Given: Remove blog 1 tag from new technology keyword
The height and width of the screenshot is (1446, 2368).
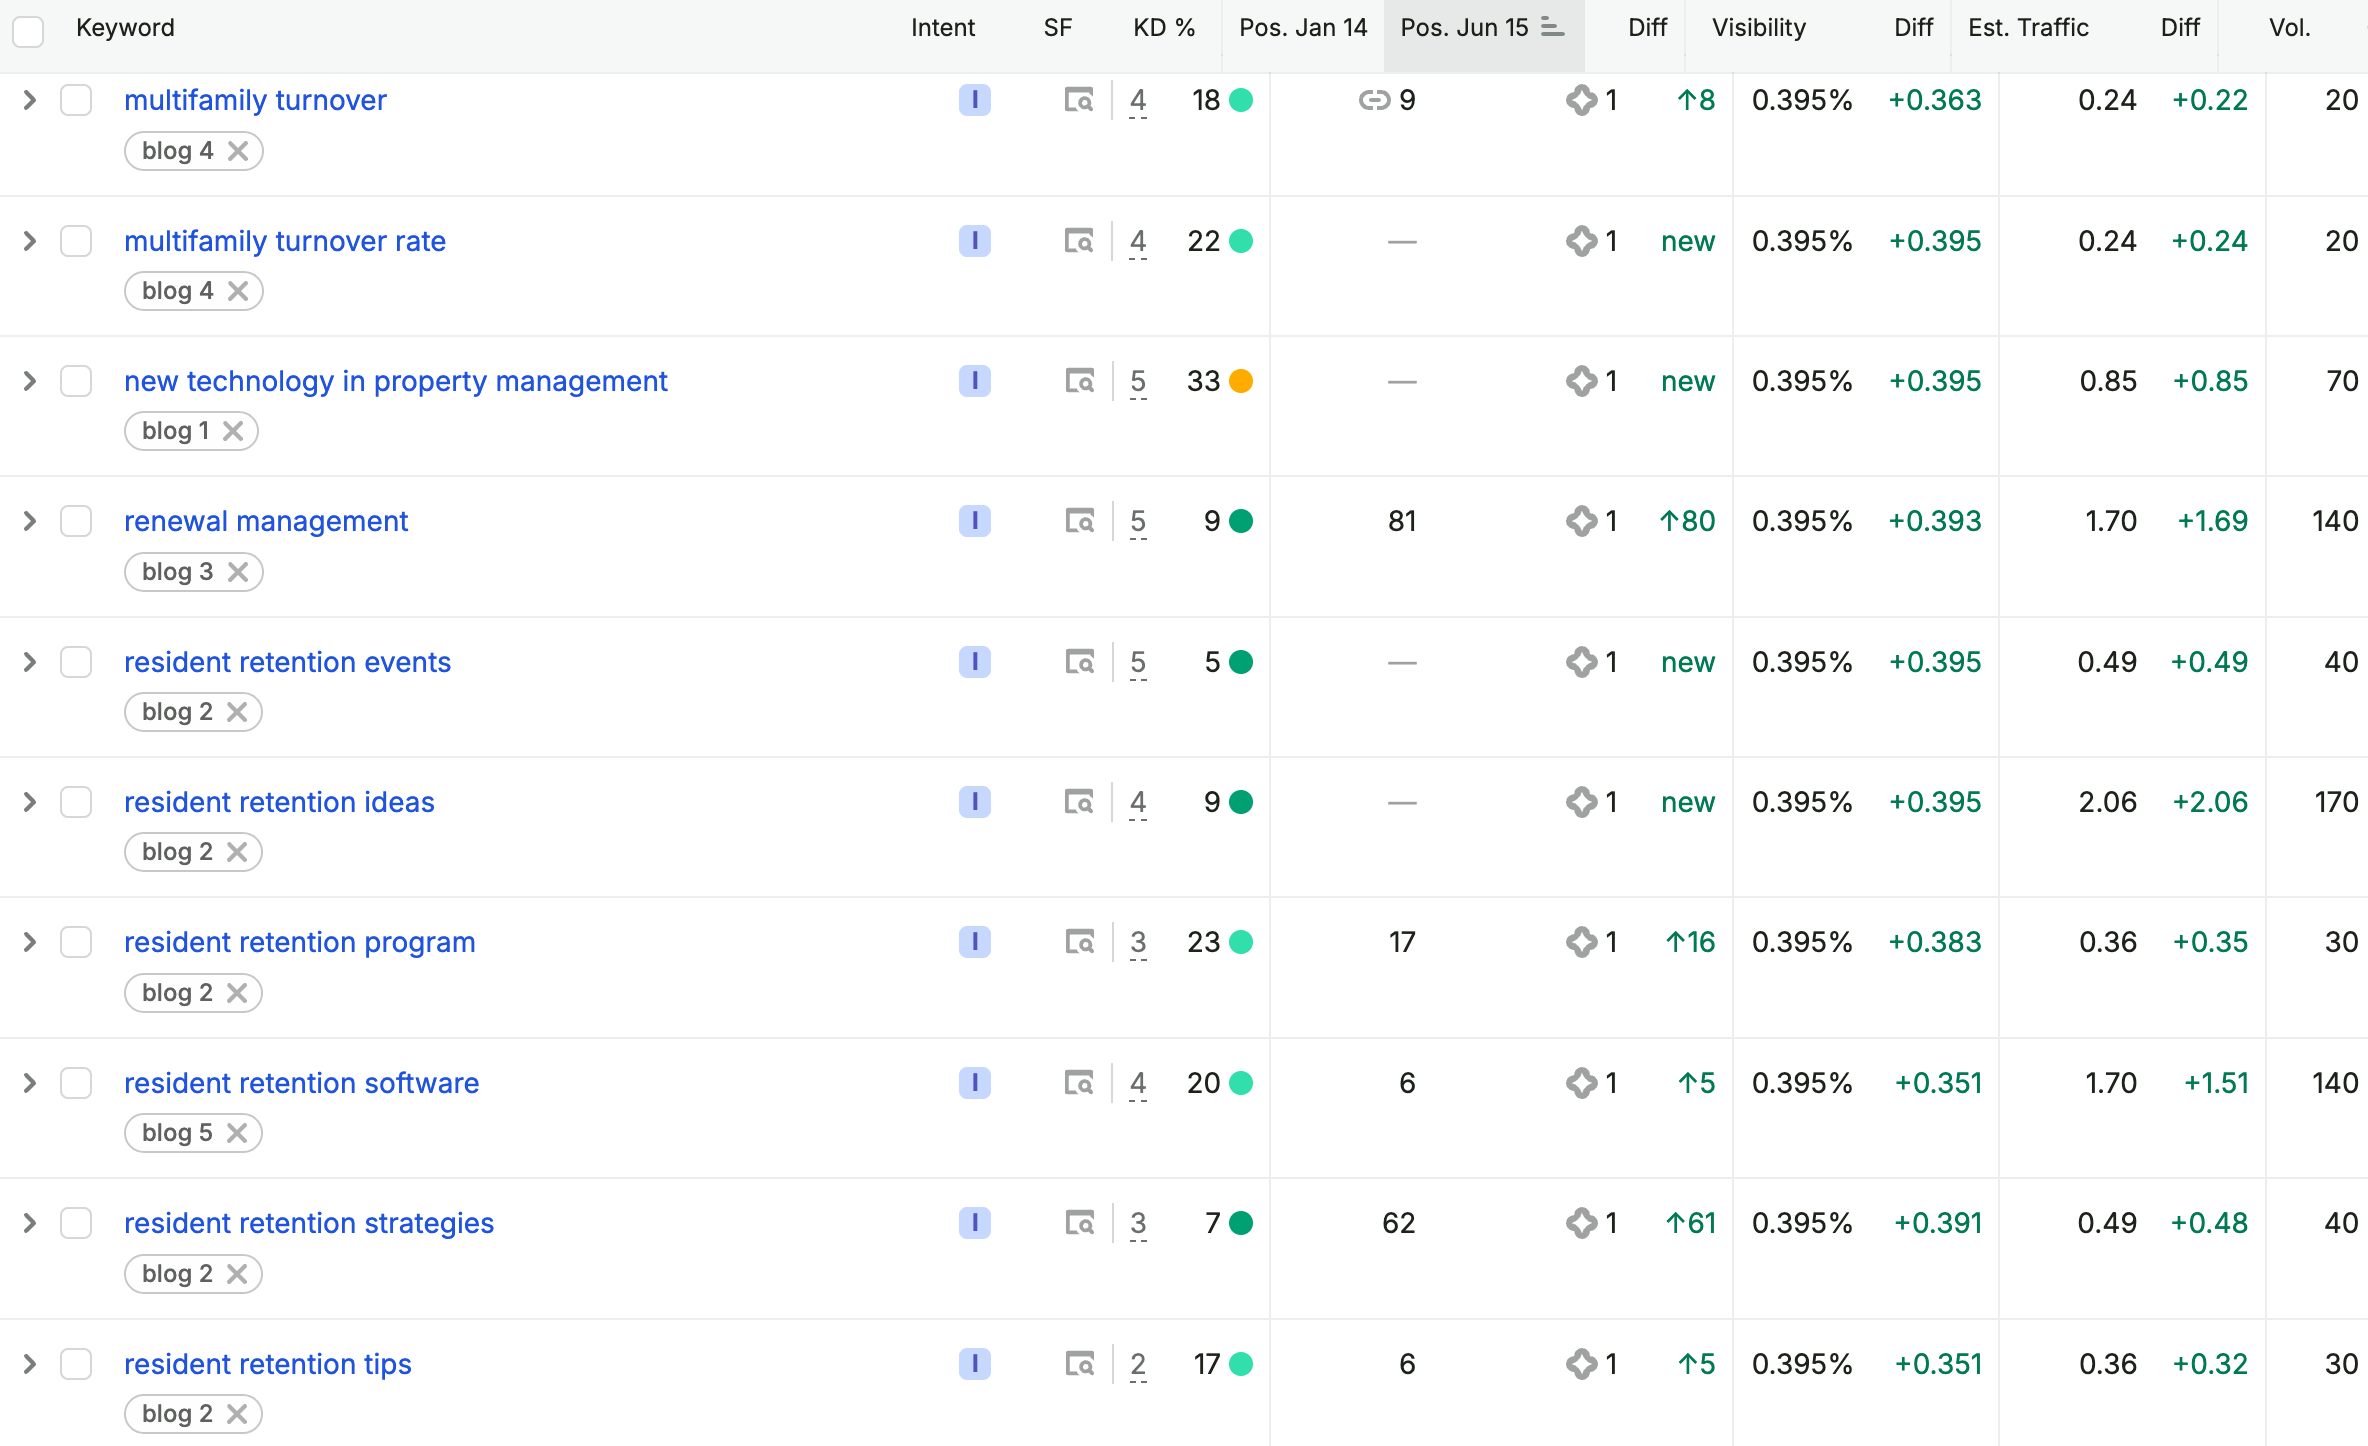Looking at the screenshot, I should click(233, 431).
